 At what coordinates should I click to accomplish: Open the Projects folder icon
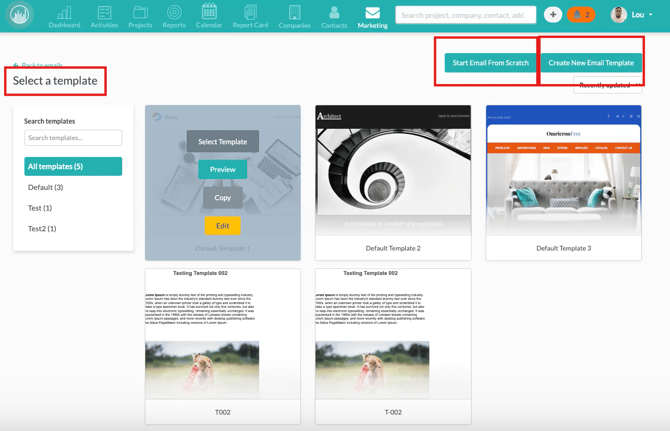[x=140, y=16]
